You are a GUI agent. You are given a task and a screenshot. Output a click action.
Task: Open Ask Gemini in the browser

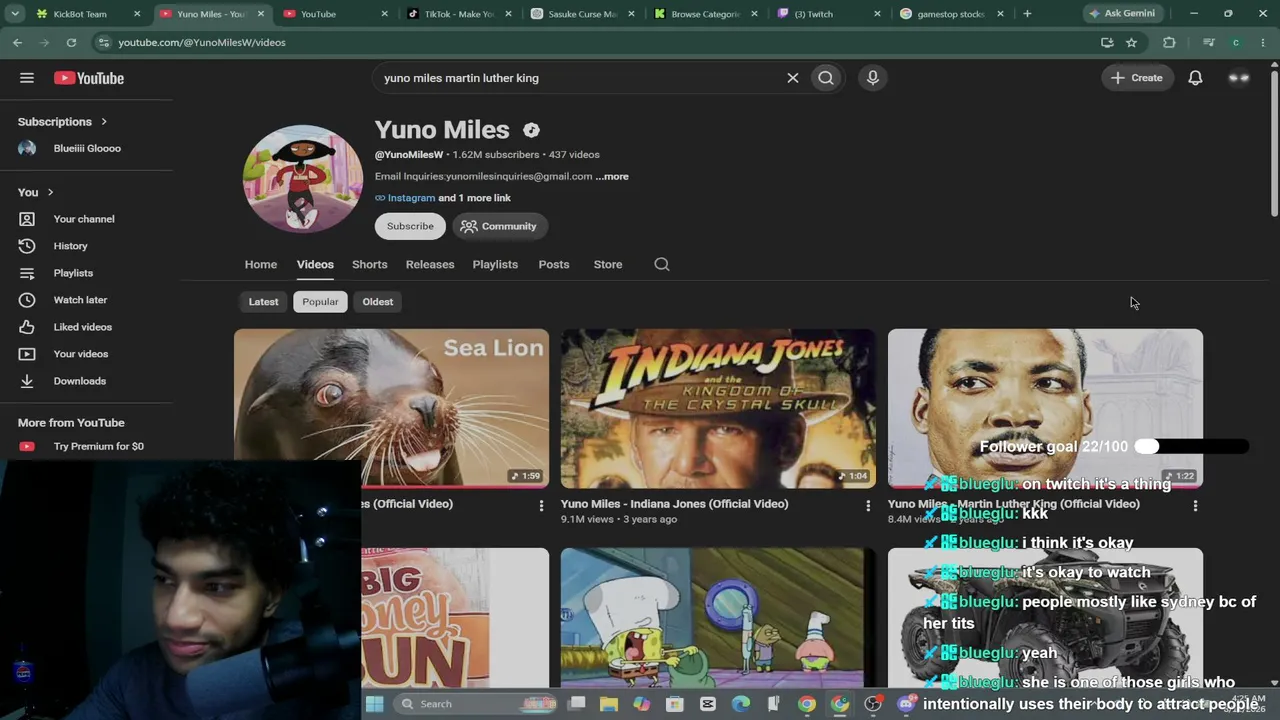coord(1121,14)
